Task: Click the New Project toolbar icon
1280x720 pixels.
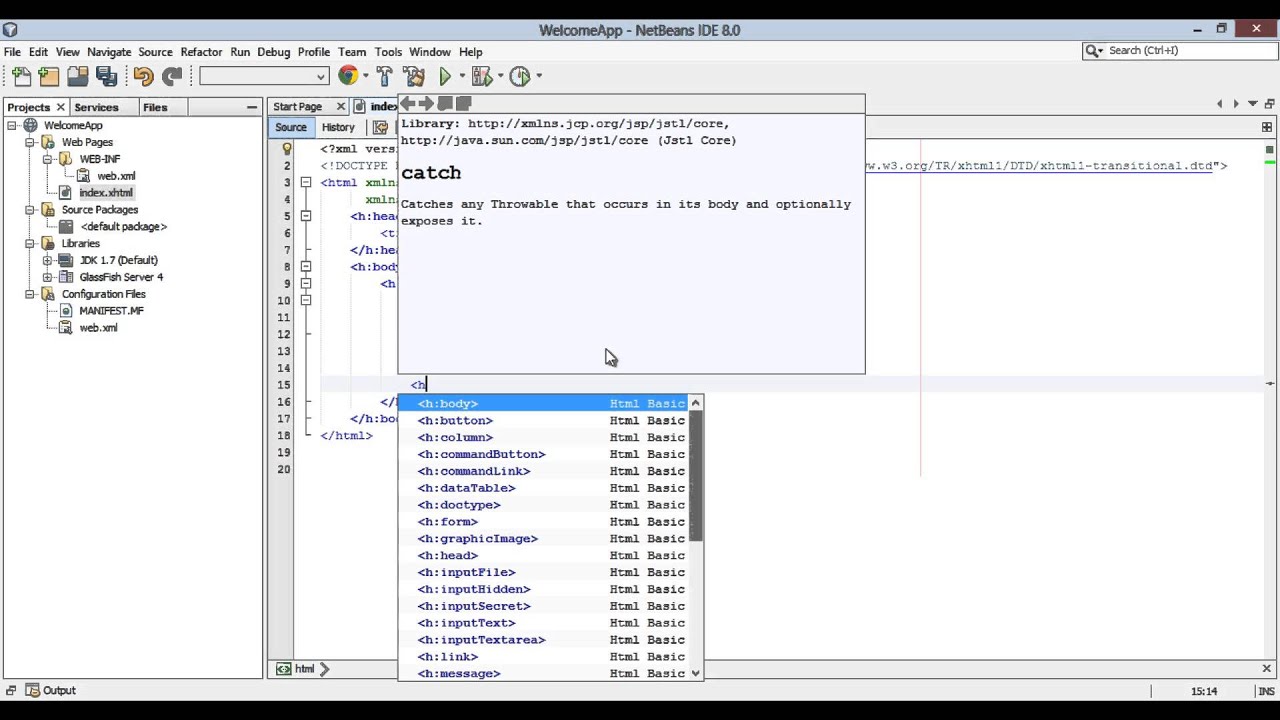Action: coord(49,76)
